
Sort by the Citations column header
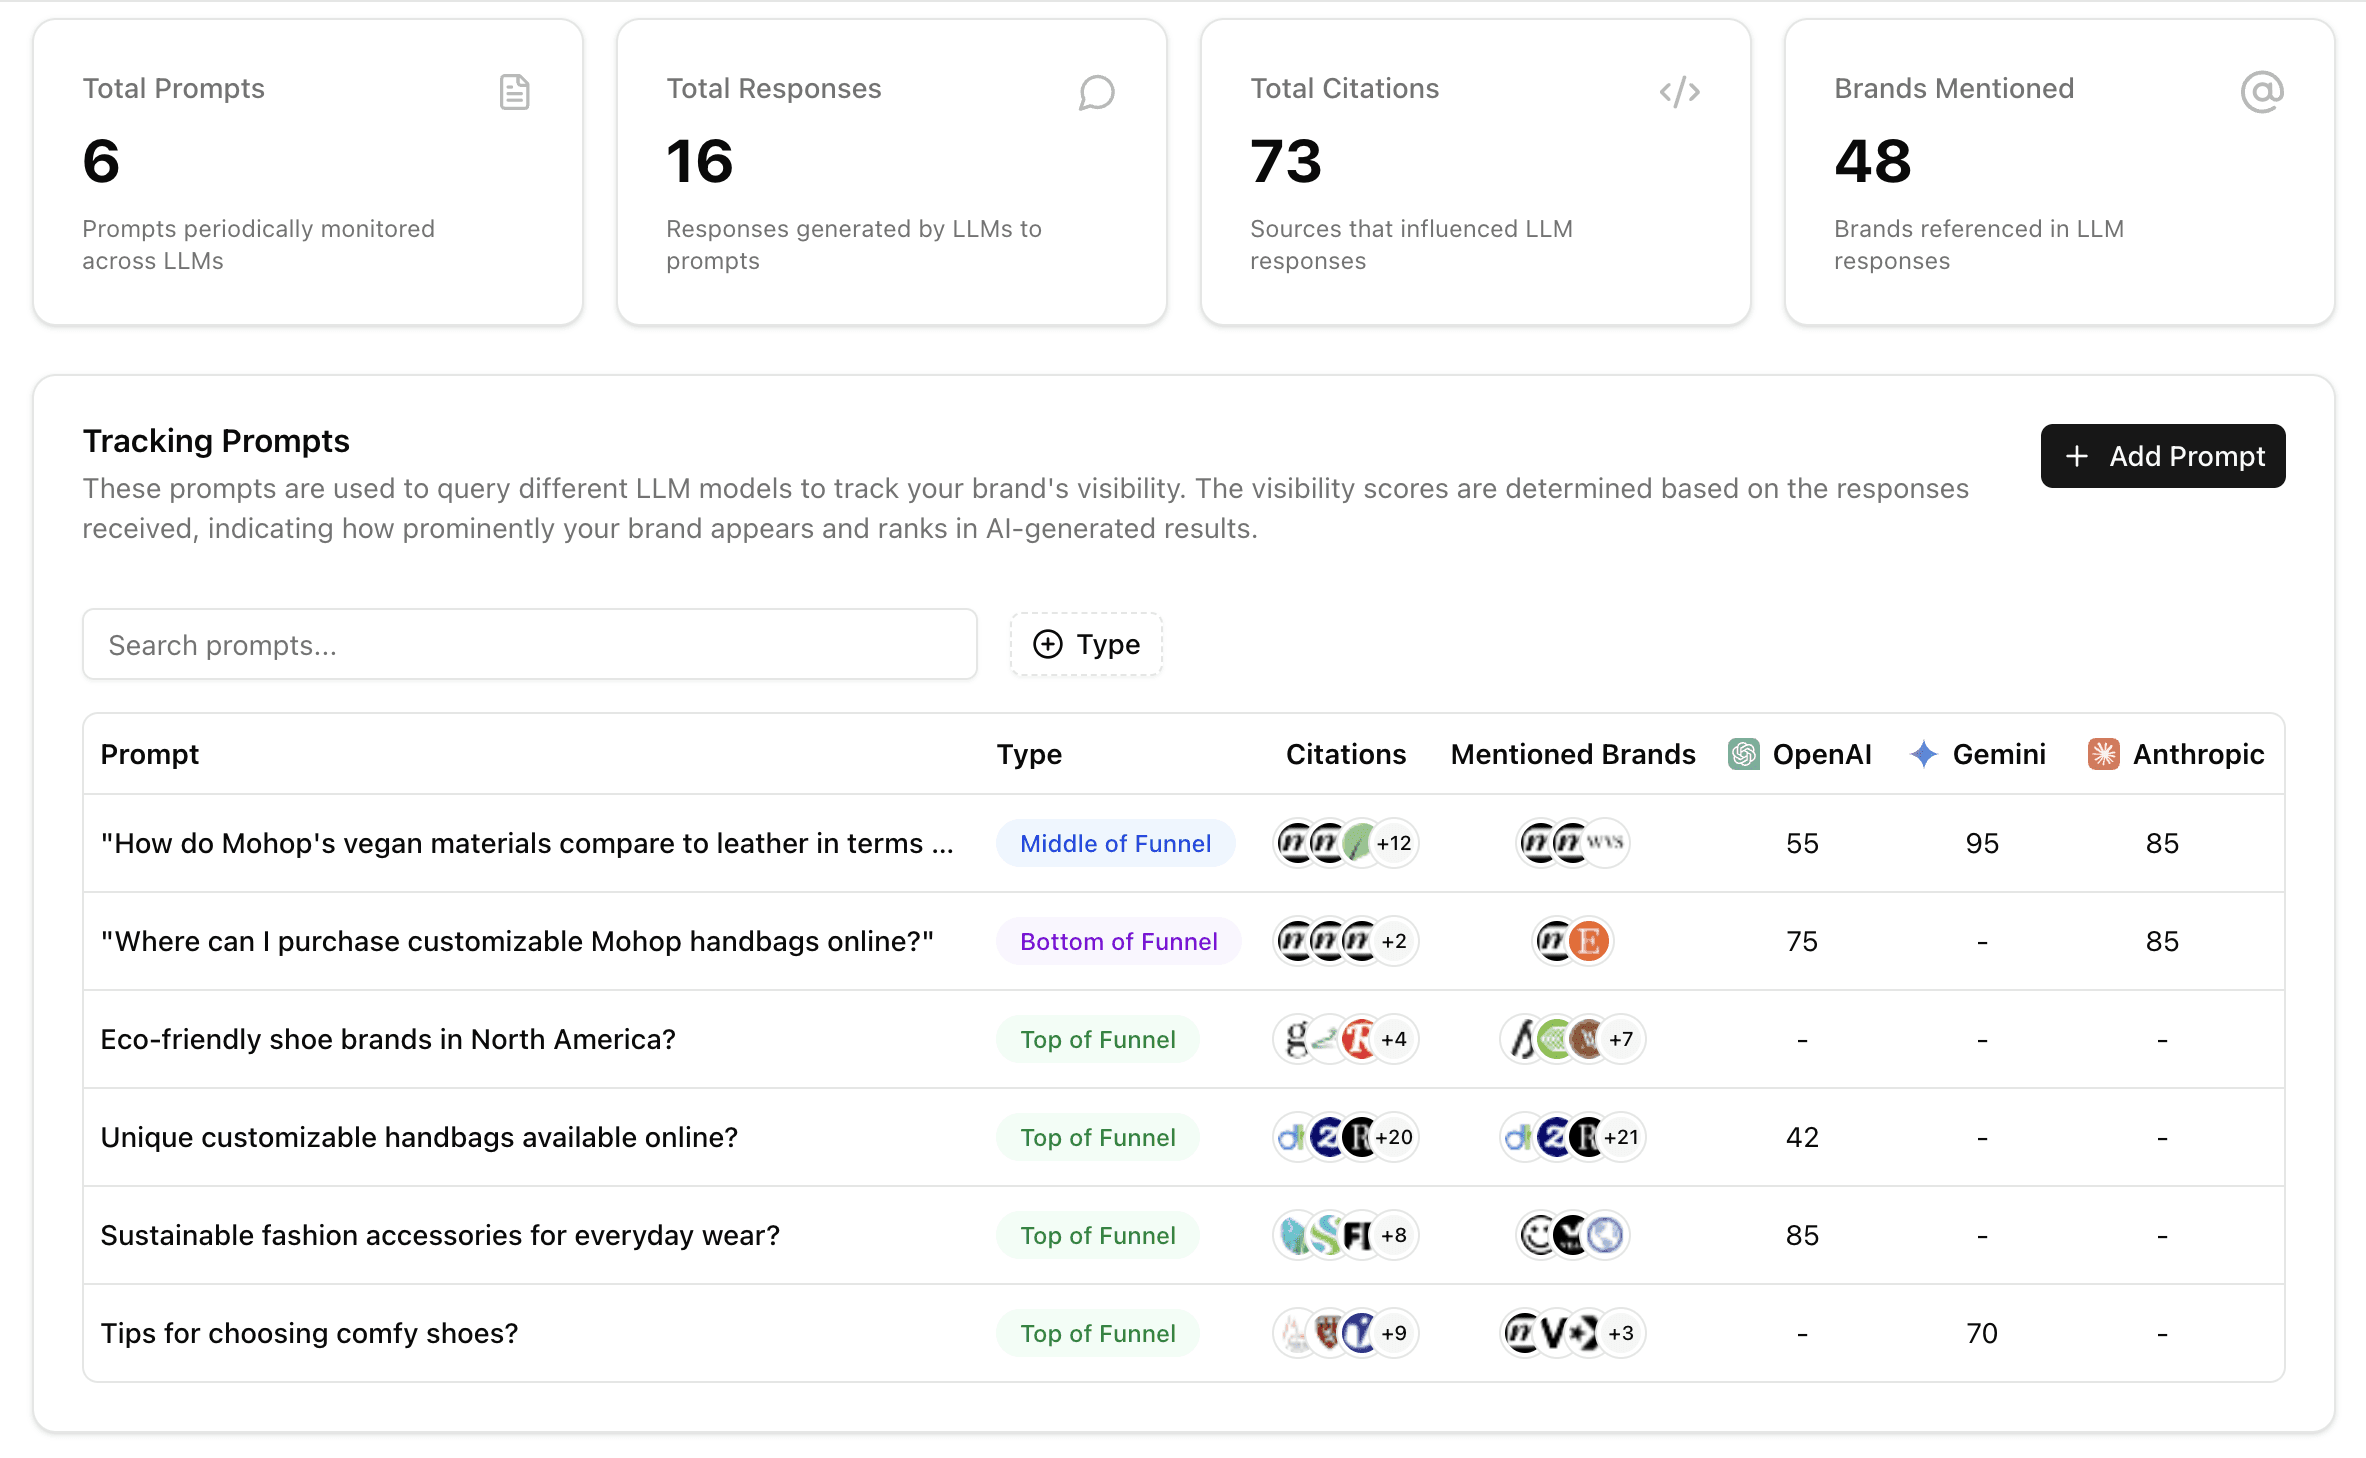1345,754
